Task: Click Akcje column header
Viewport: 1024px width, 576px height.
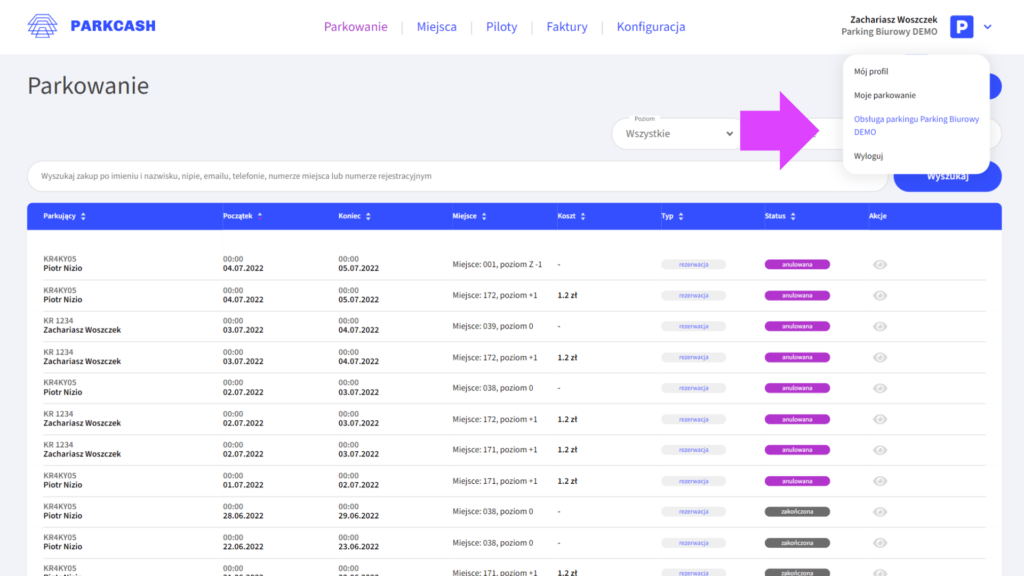Action: 878,216
